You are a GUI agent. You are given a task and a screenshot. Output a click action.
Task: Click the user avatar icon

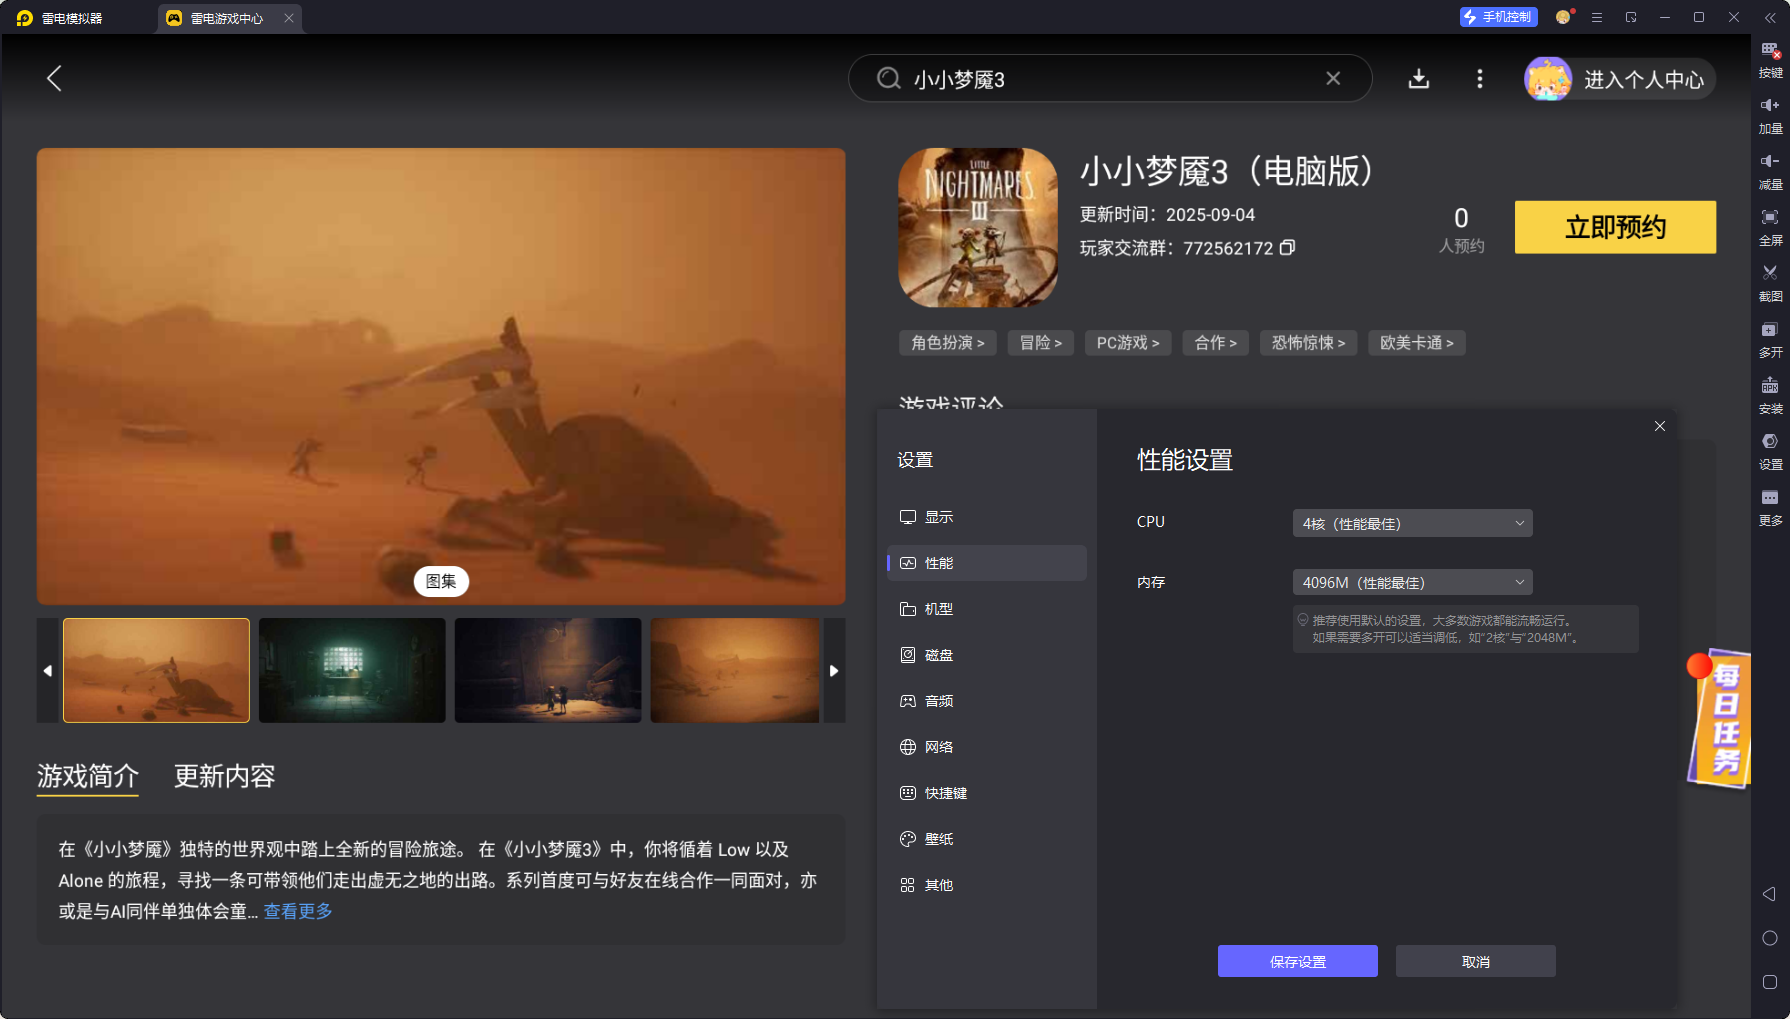[1548, 79]
